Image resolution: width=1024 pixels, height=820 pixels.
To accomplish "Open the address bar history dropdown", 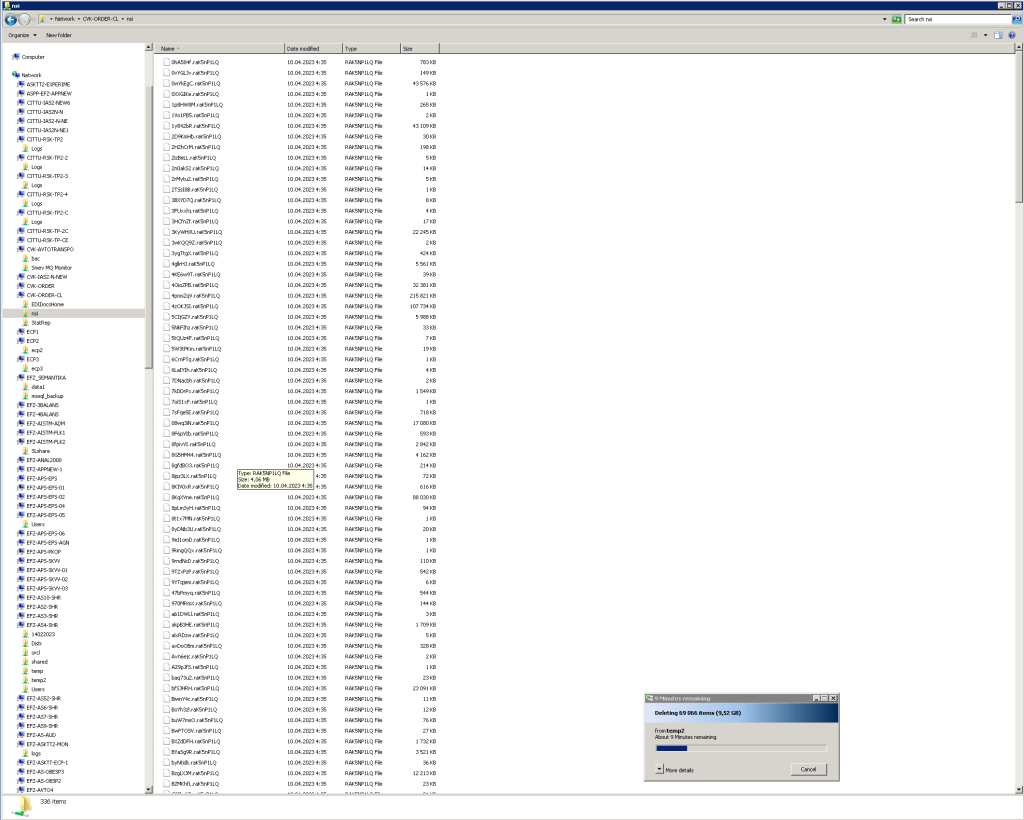I will point(885,19).
